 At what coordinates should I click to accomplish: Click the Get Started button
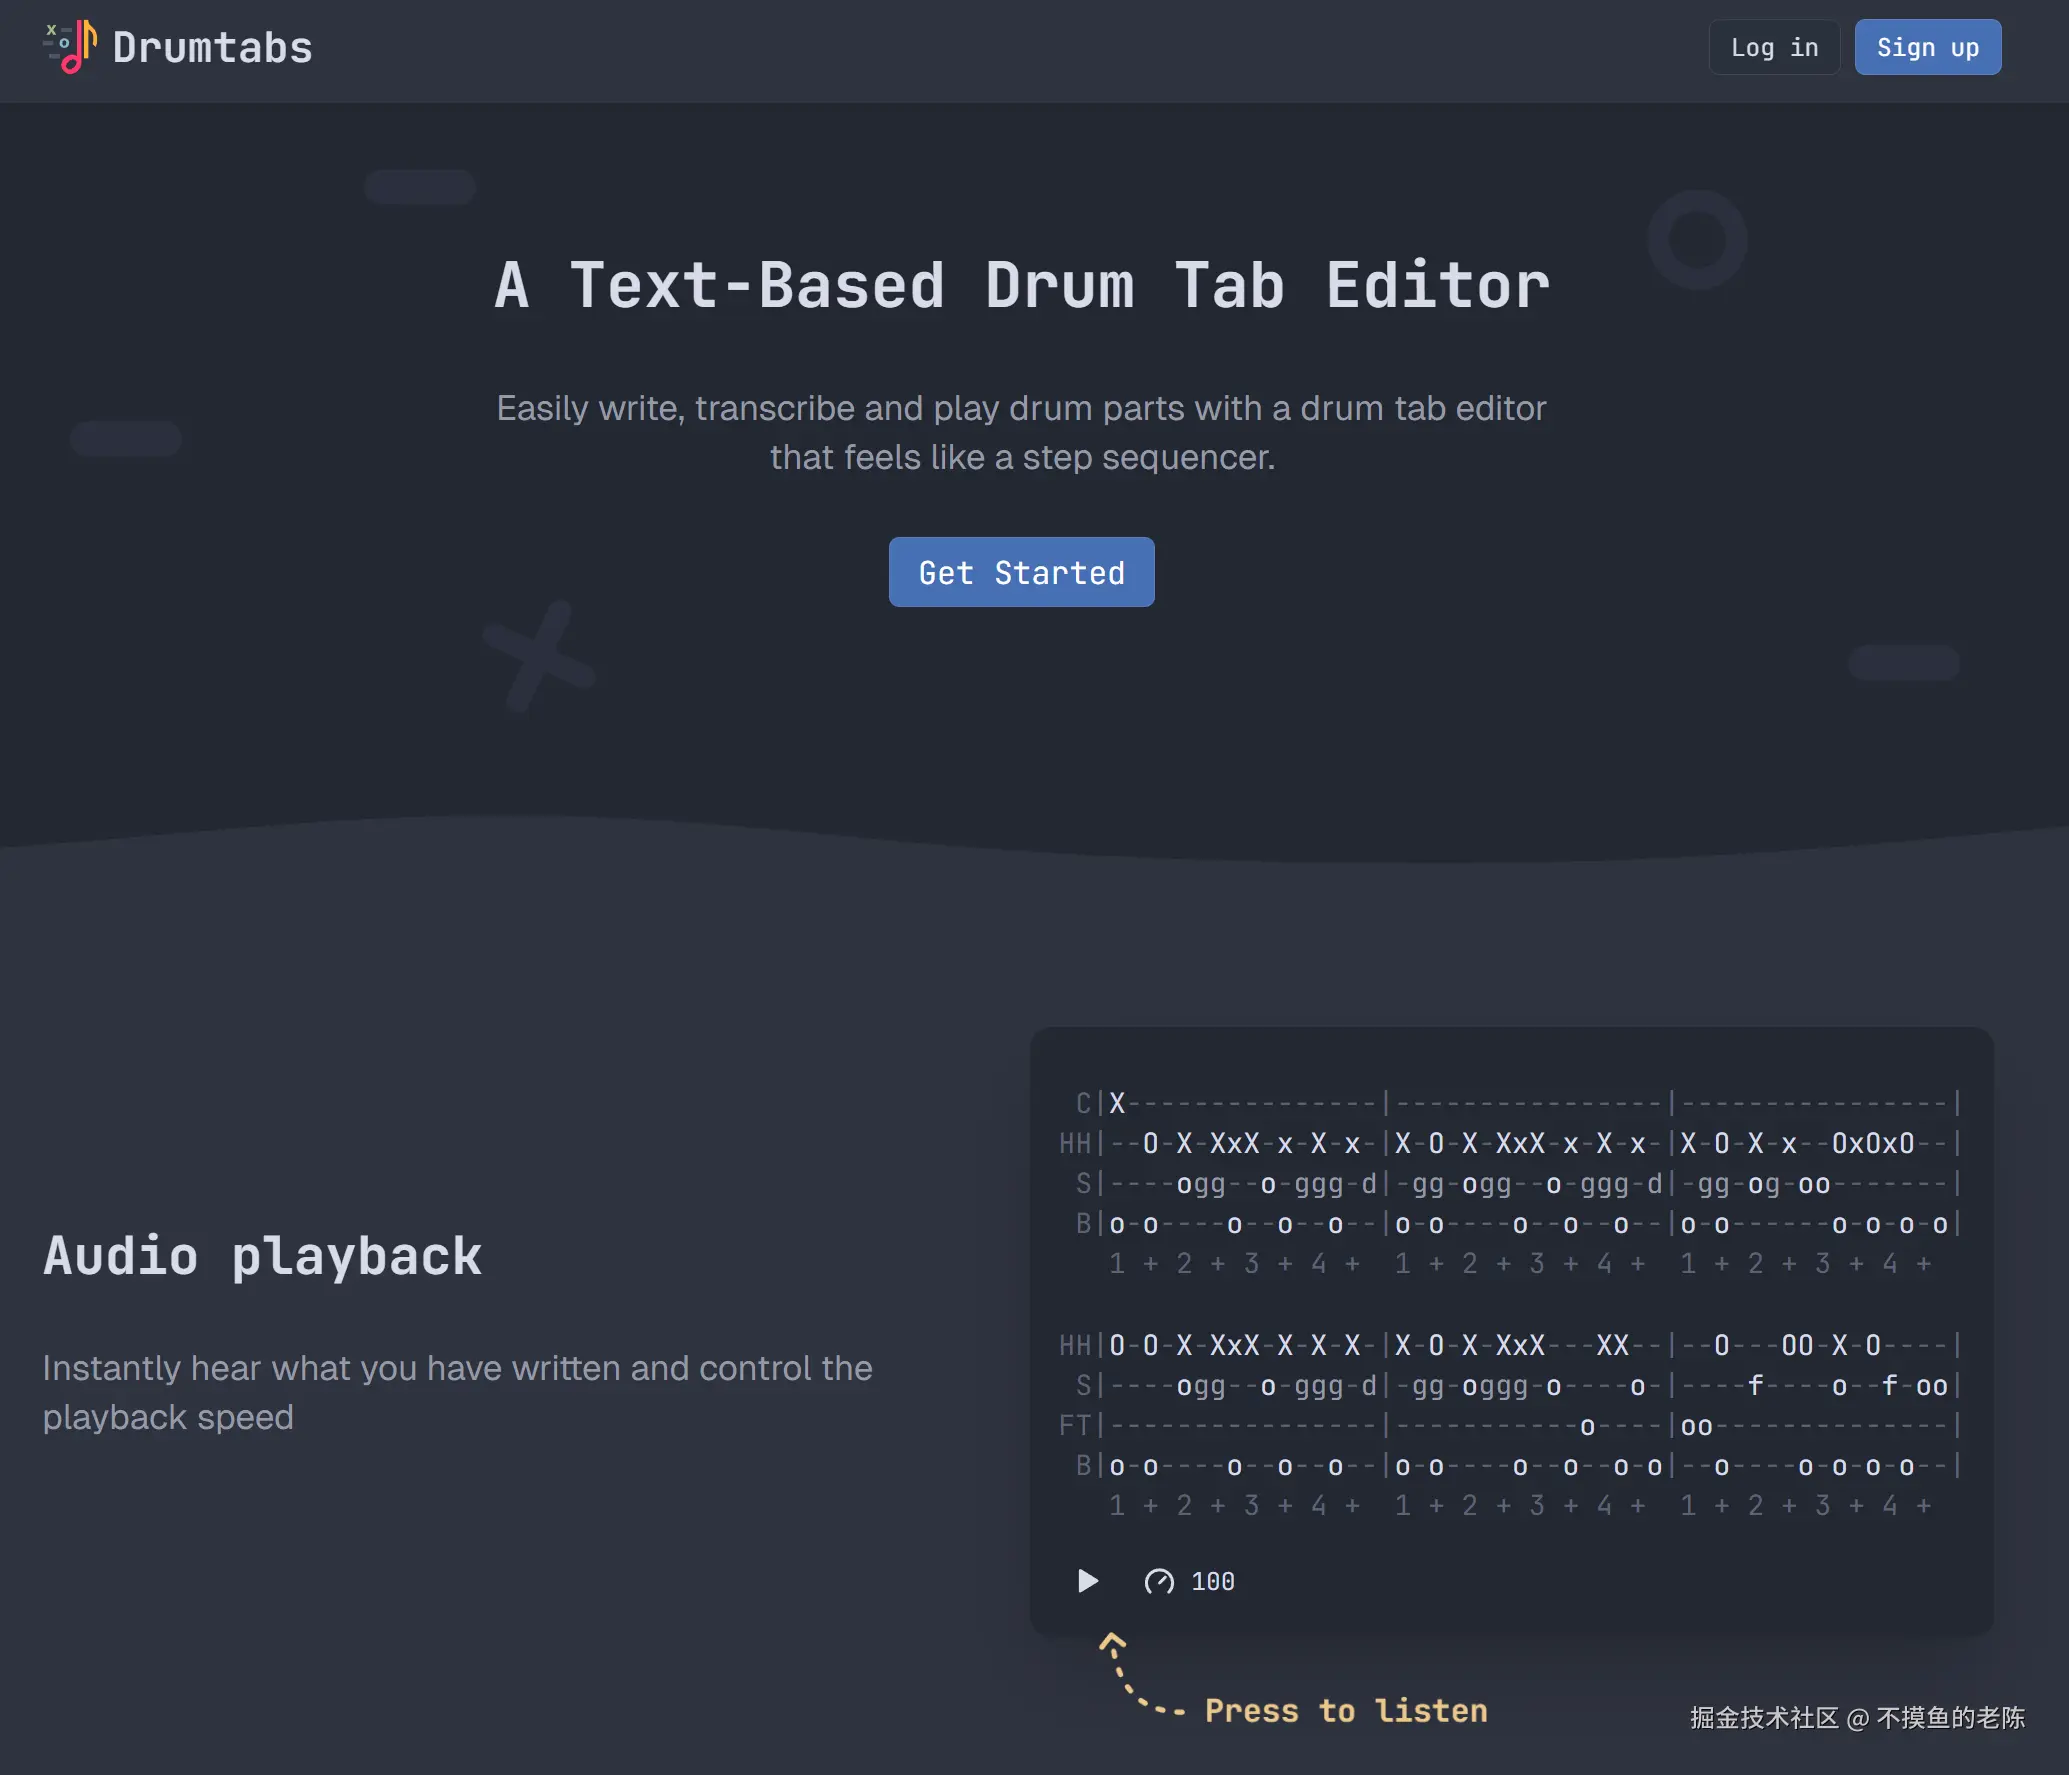[x=1021, y=572]
